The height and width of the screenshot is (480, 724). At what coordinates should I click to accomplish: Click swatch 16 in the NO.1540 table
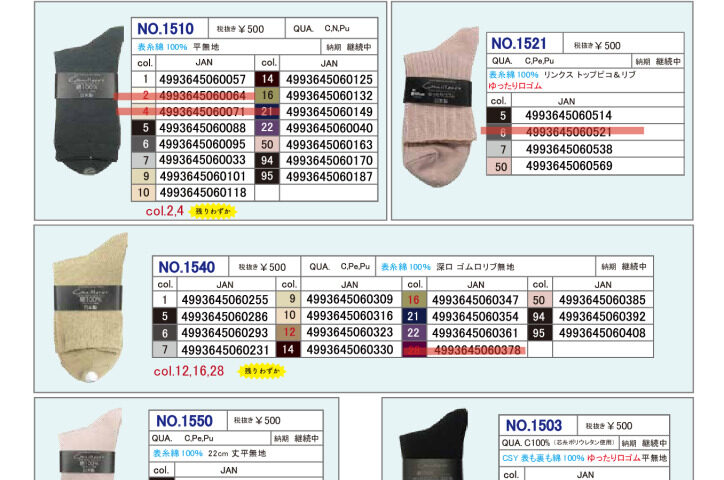(413, 300)
